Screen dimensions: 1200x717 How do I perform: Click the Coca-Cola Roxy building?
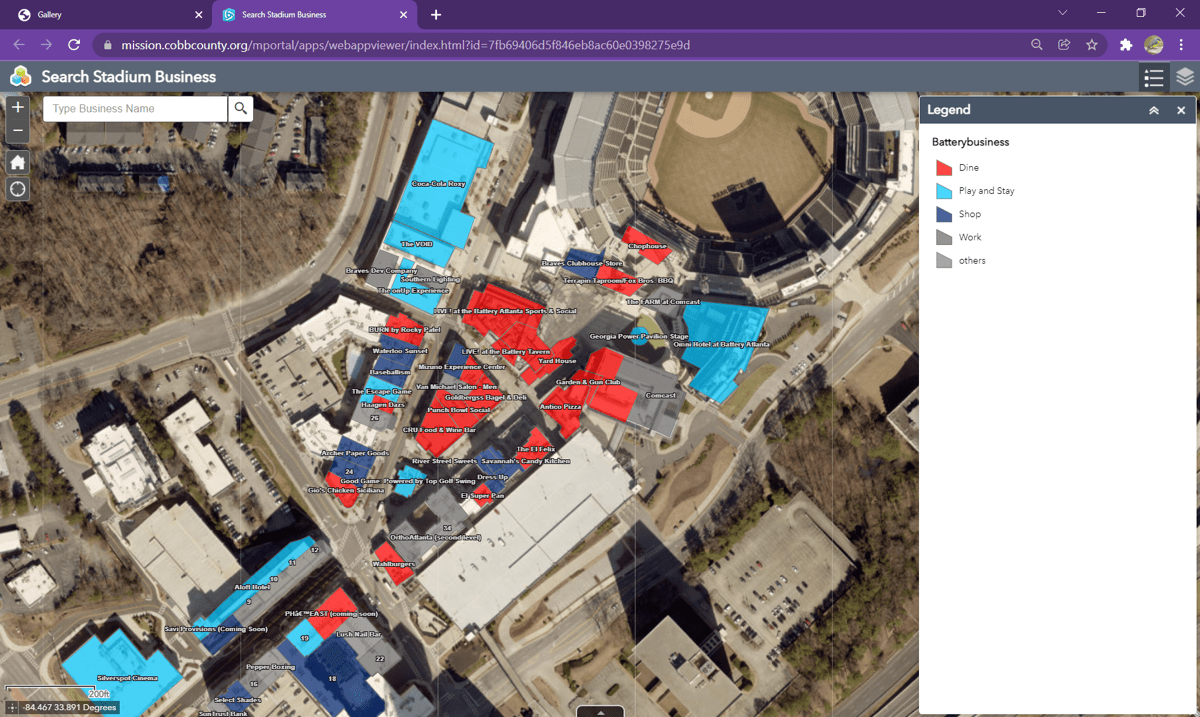[438, 184]
